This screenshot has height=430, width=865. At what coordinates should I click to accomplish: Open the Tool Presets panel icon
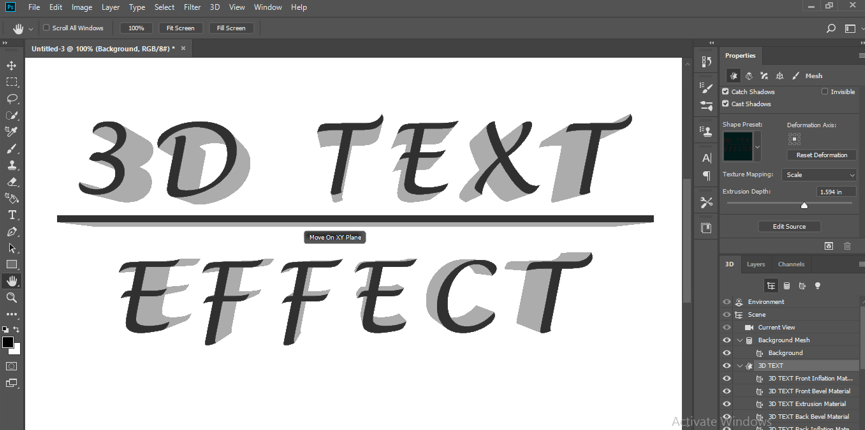(706, 202)
